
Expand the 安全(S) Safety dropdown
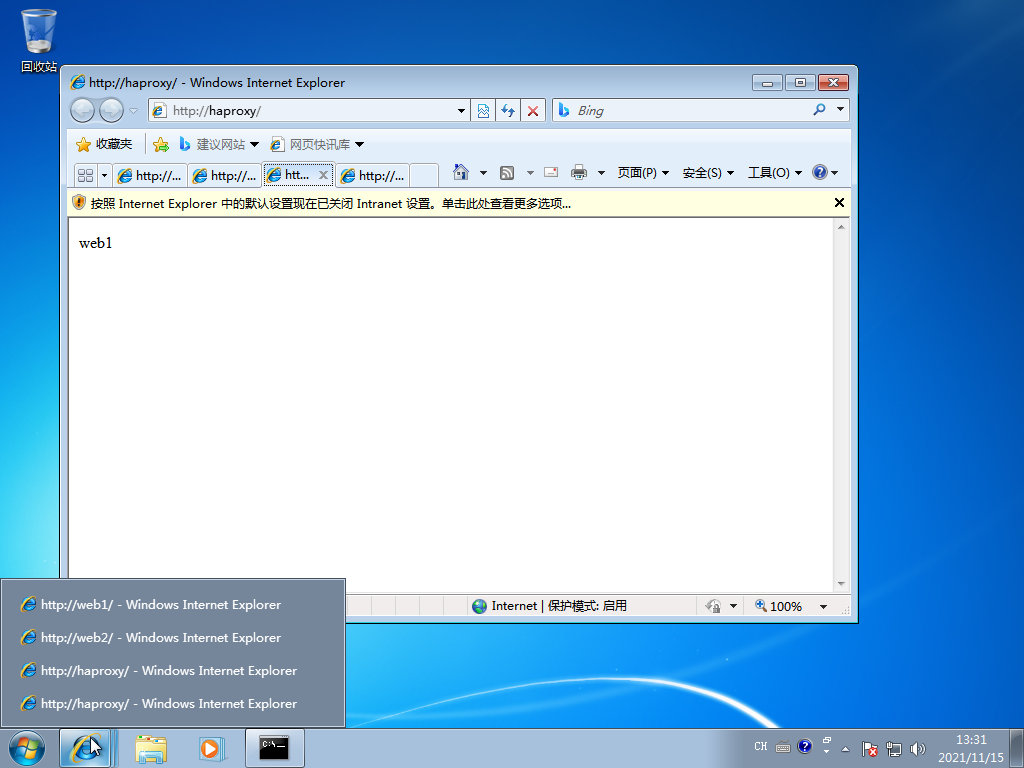708,173
